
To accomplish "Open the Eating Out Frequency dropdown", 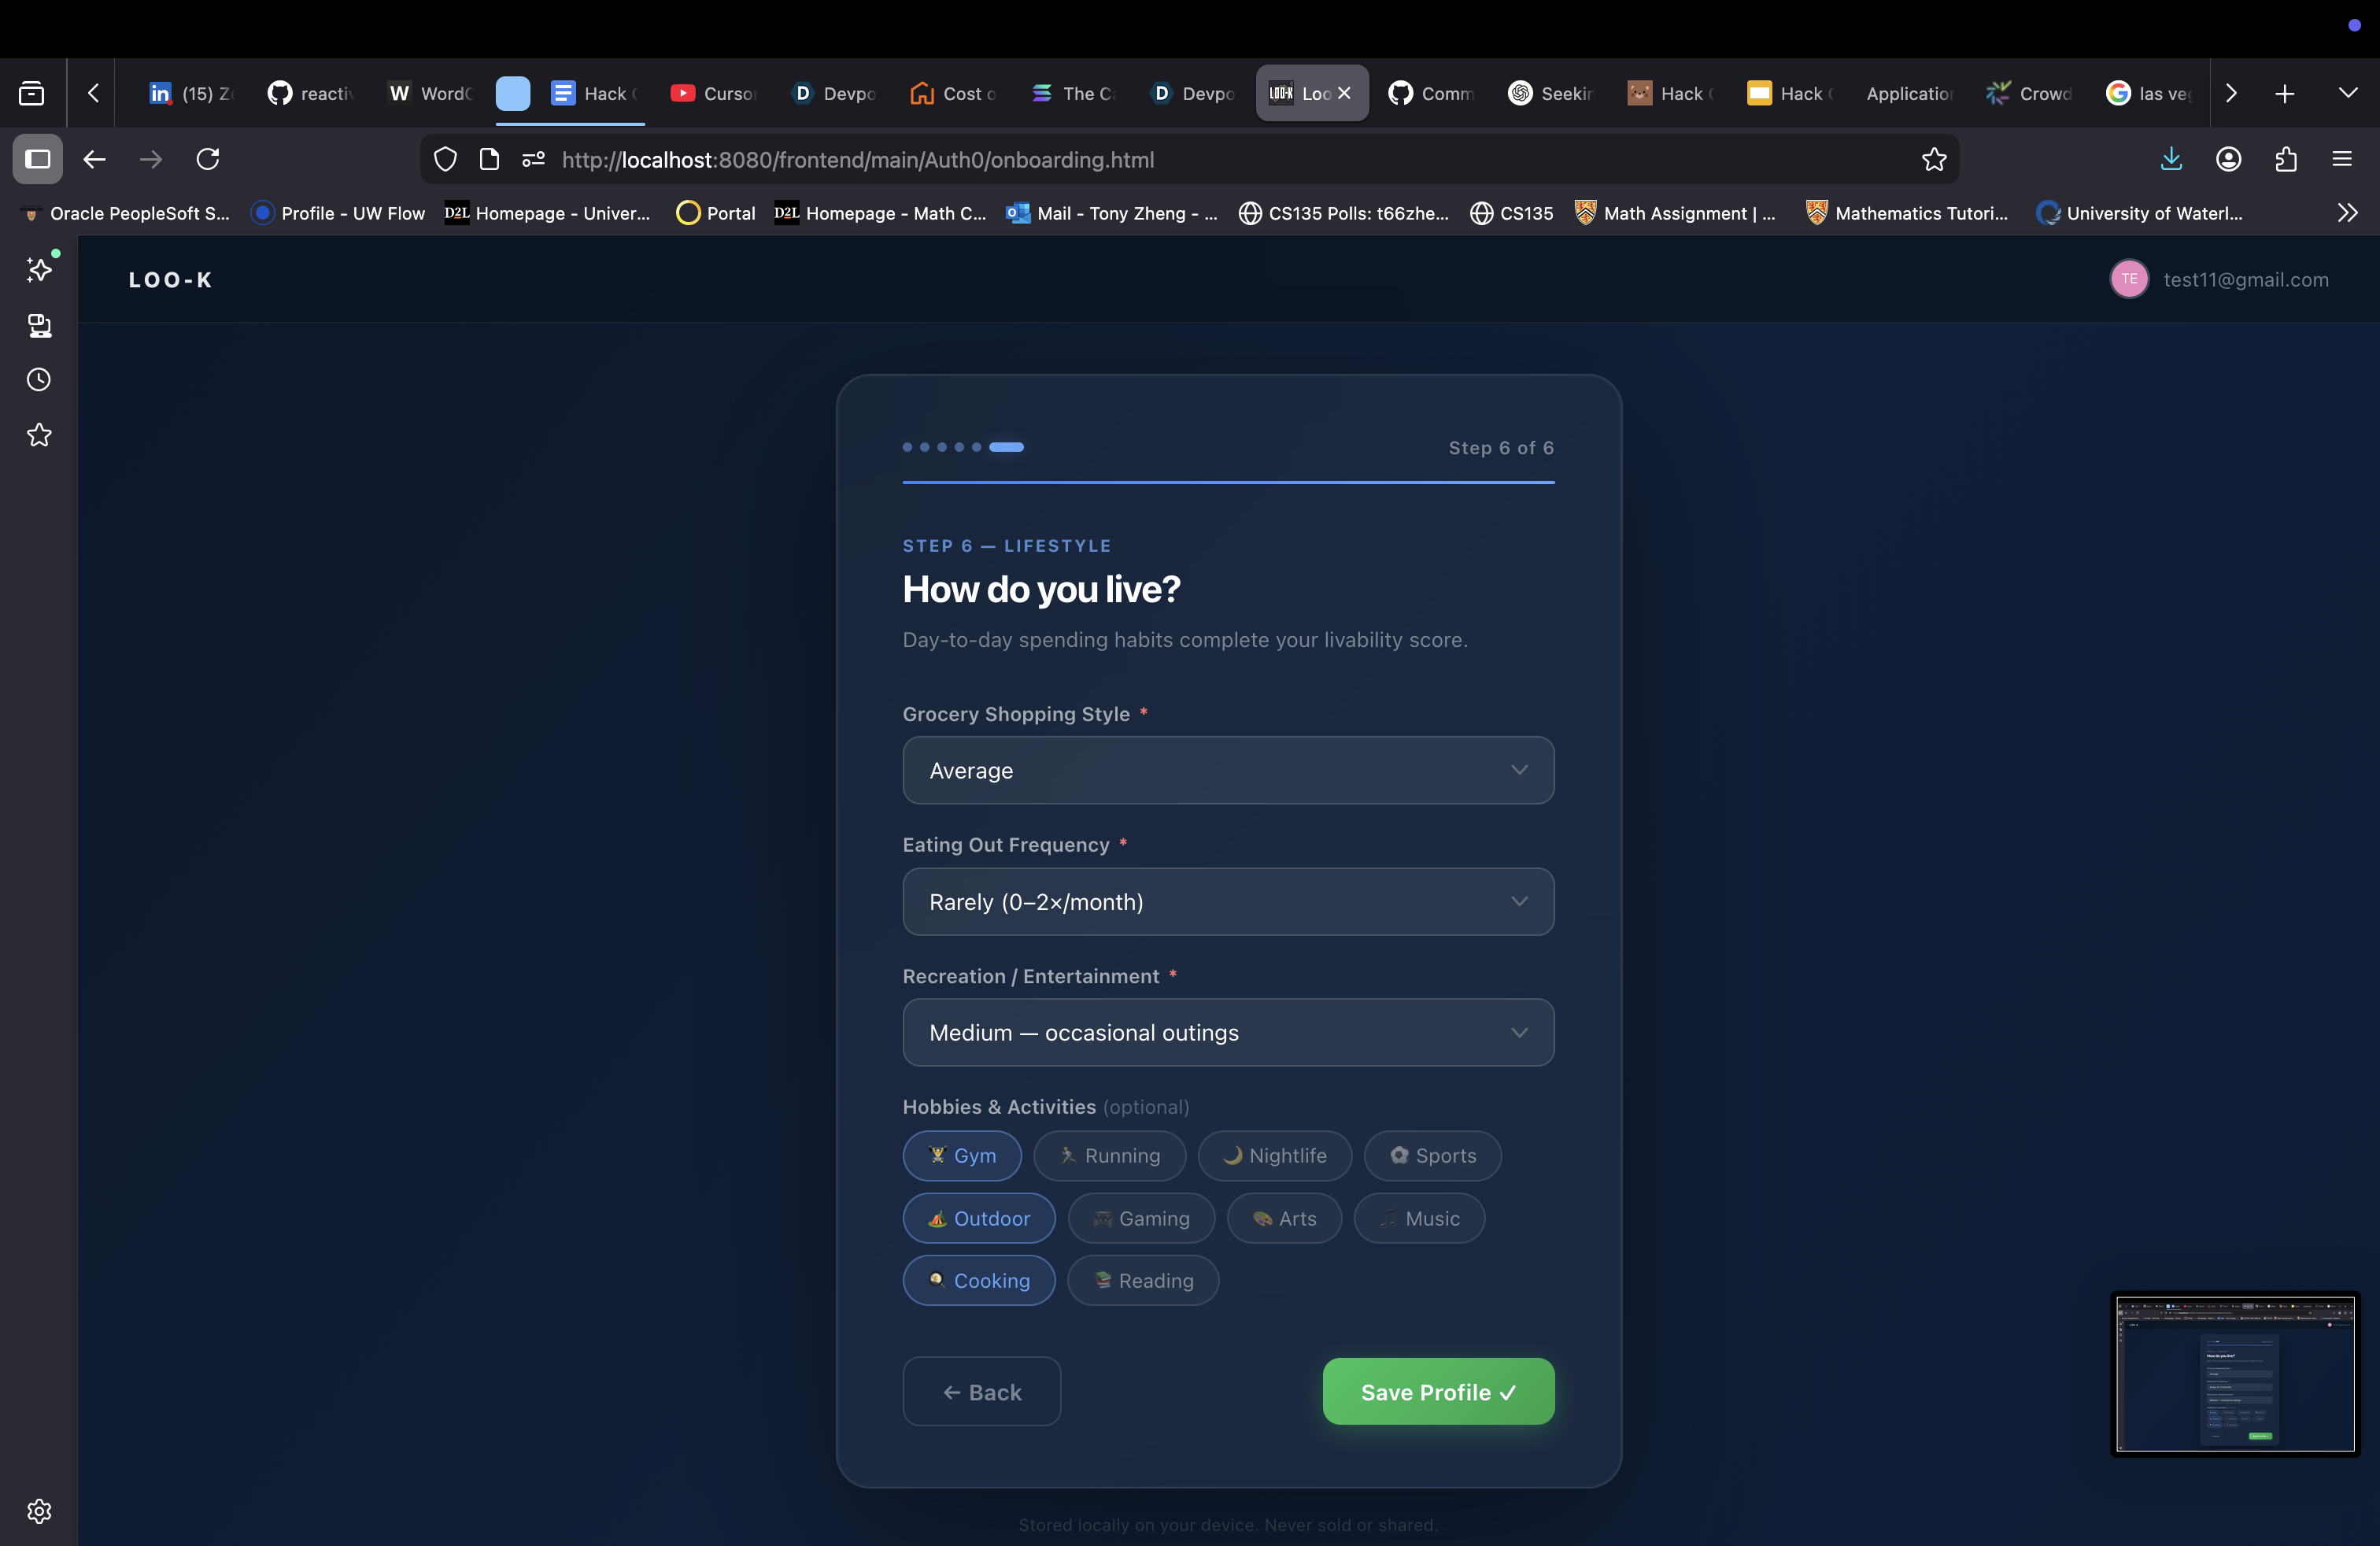I will click(x=1227, y=901).
